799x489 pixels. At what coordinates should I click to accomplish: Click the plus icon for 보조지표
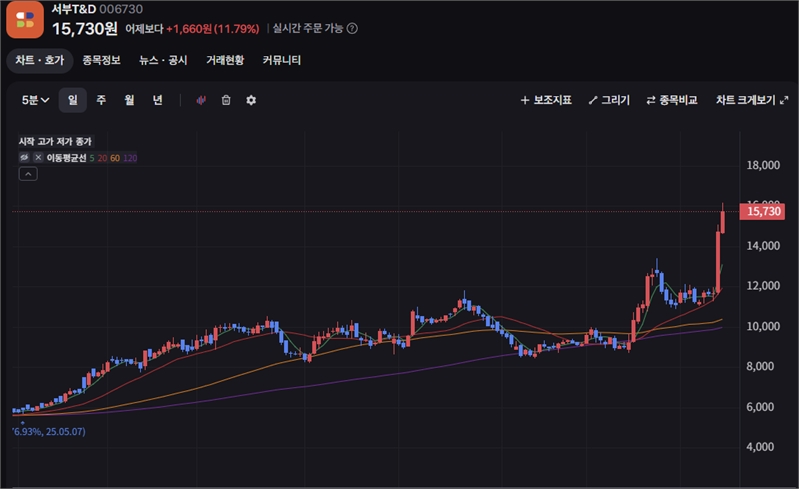[525, 101]
